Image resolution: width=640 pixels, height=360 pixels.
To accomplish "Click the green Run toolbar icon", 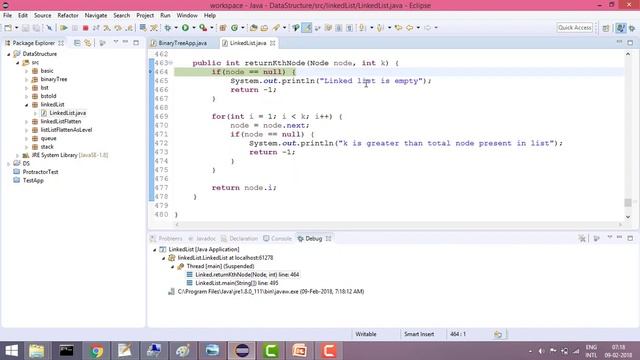I will coord(185,28).
